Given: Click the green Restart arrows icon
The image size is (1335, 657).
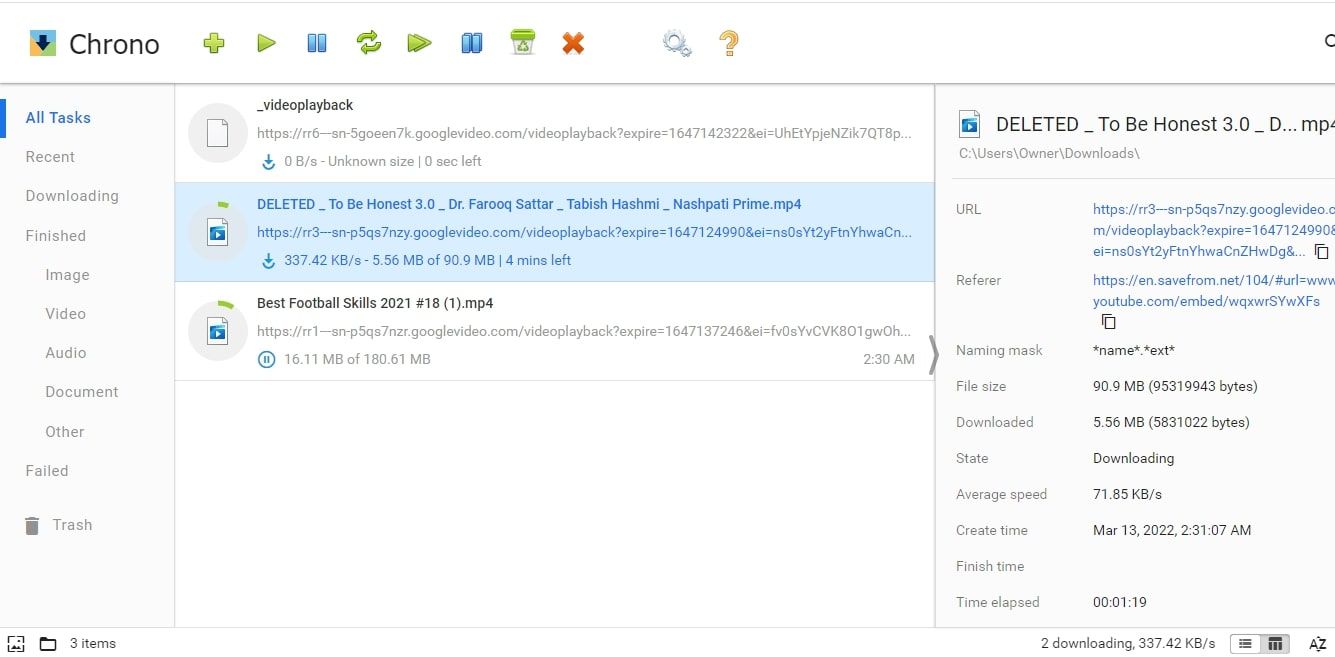Looking at the screenshot, I should click(369, 43).
